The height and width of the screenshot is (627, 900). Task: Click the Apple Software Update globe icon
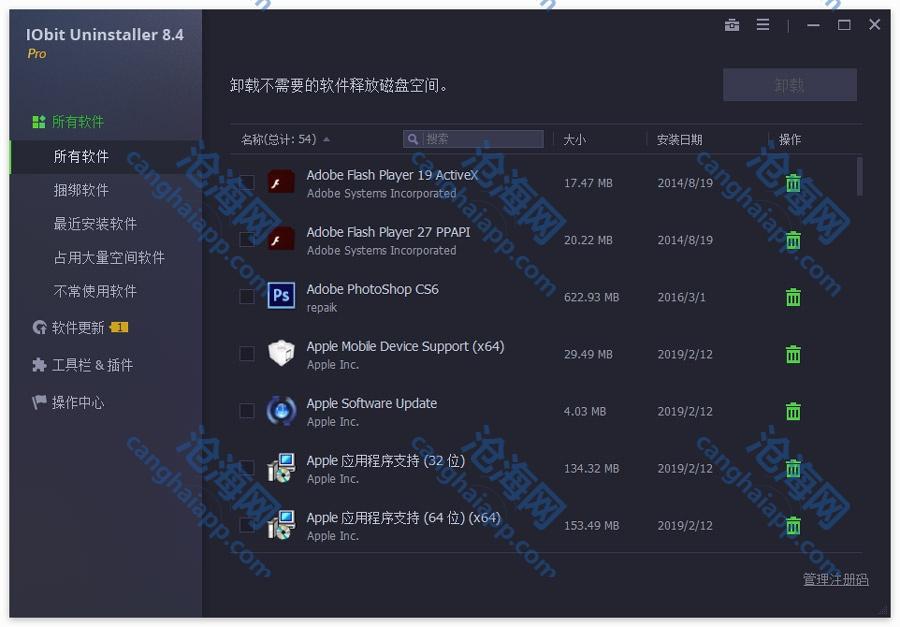pyautogui.click(x=281, y=411)
